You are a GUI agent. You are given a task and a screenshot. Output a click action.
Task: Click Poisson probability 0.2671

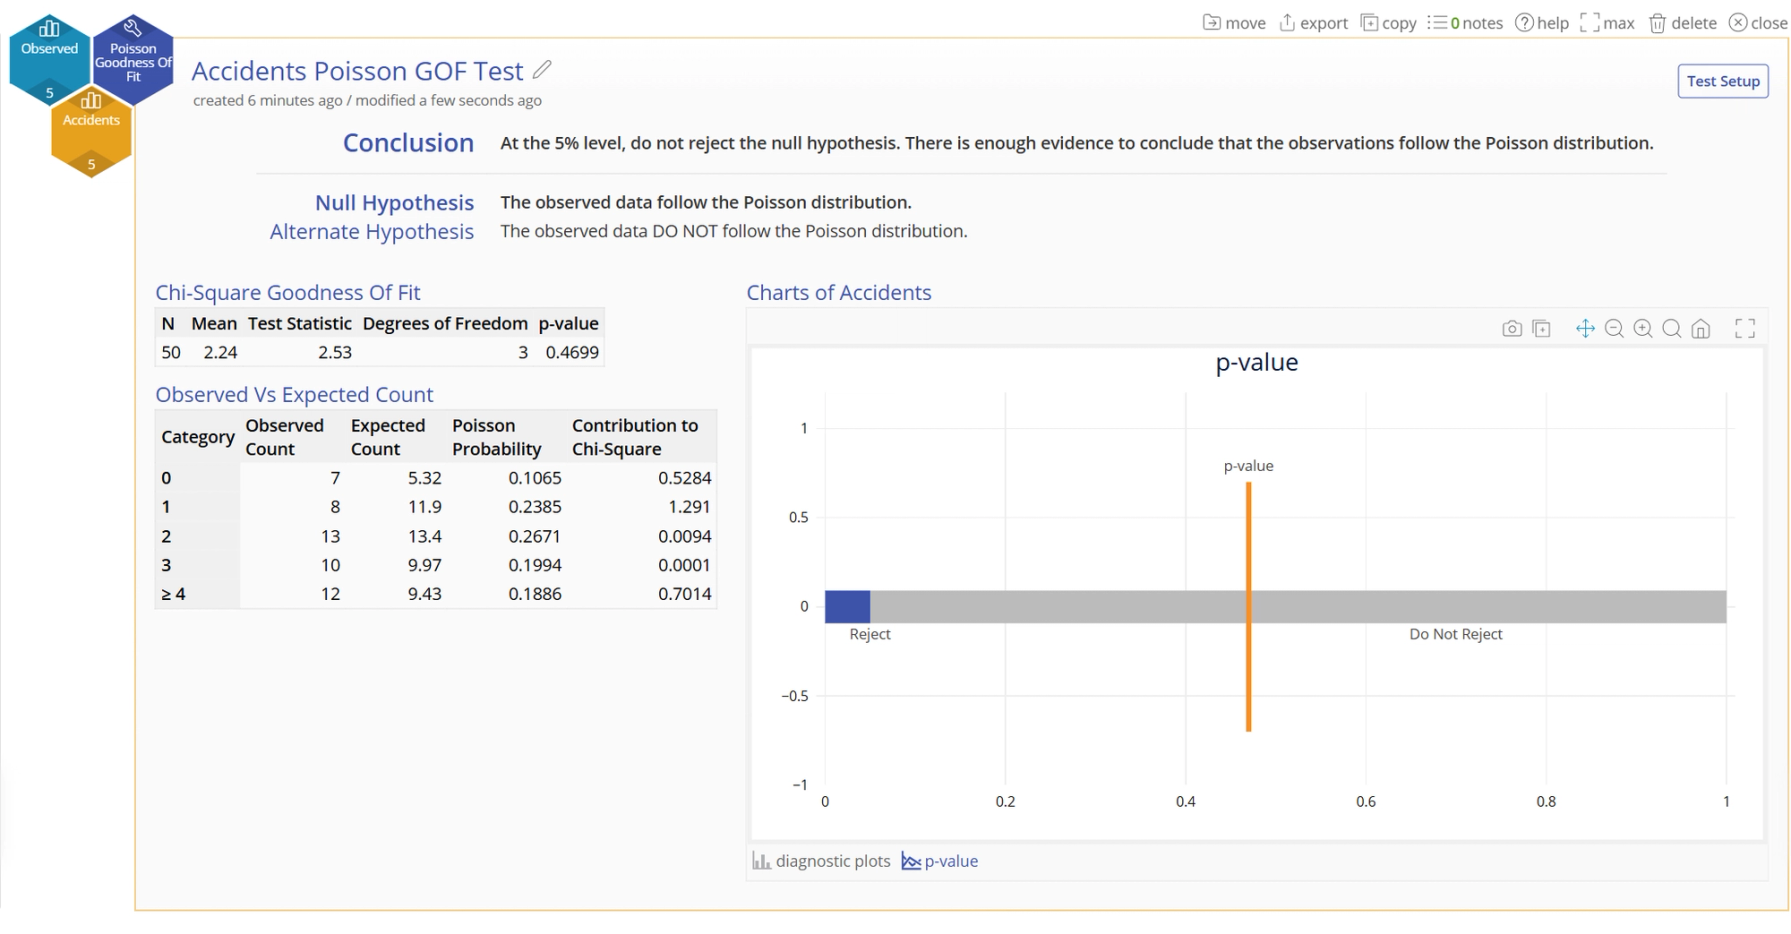[x=535, y=536]
